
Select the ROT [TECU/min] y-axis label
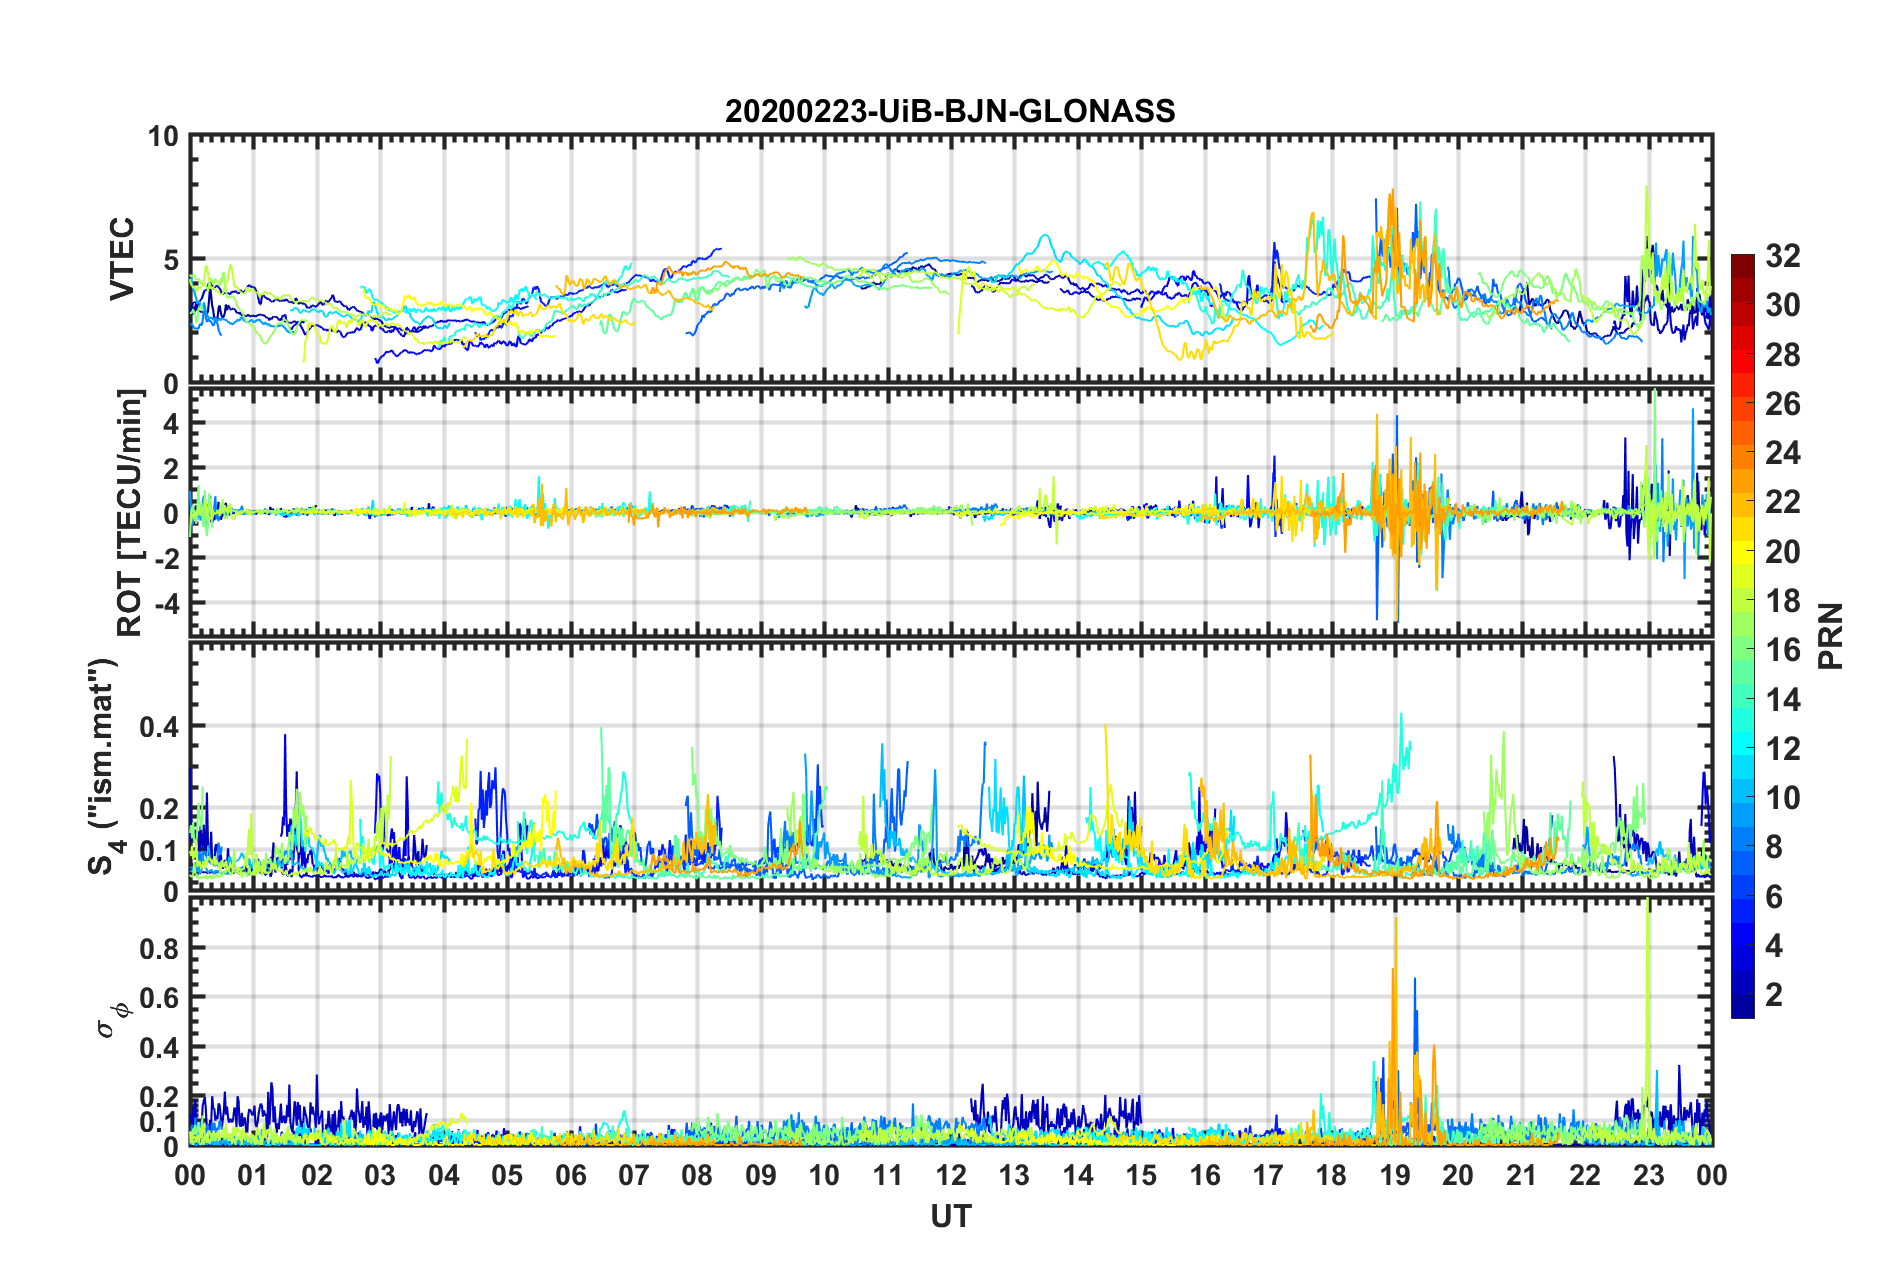[x=130, y=513]
